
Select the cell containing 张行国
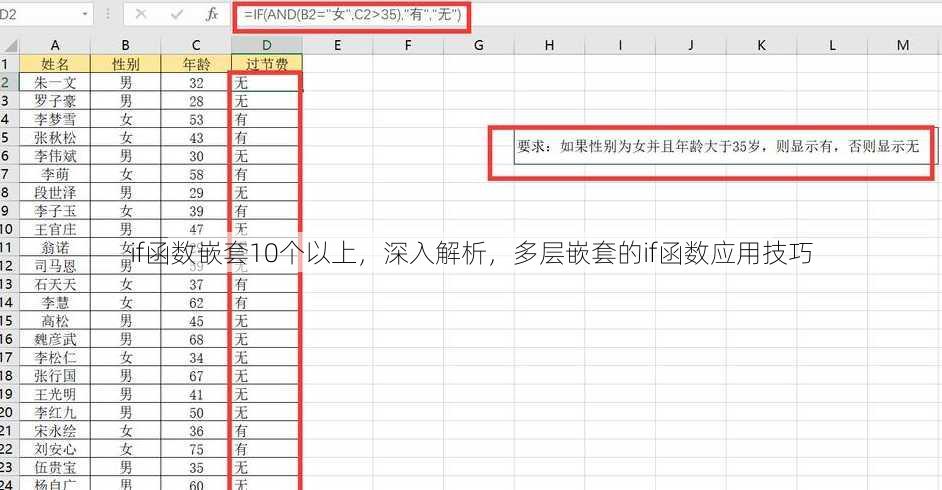click(x=55, y=375)
